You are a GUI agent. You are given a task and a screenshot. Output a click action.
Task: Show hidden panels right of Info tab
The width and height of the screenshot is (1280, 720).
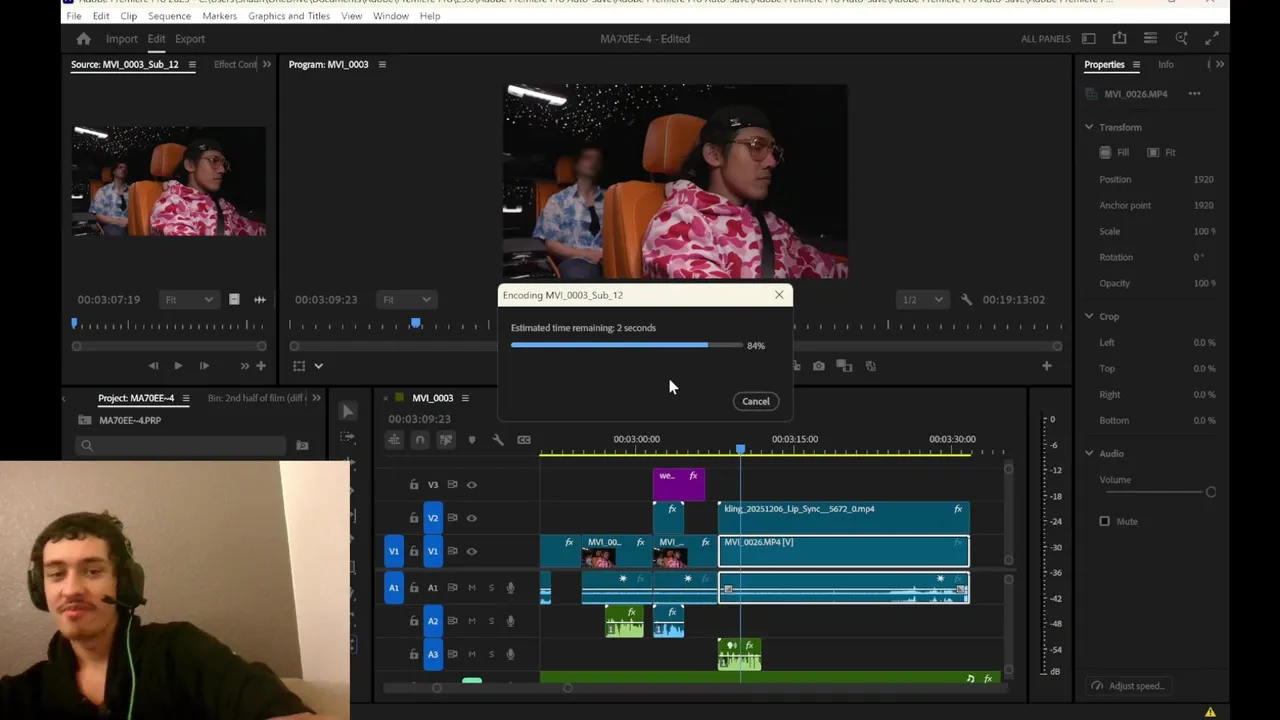click(x=1219, y=64)
